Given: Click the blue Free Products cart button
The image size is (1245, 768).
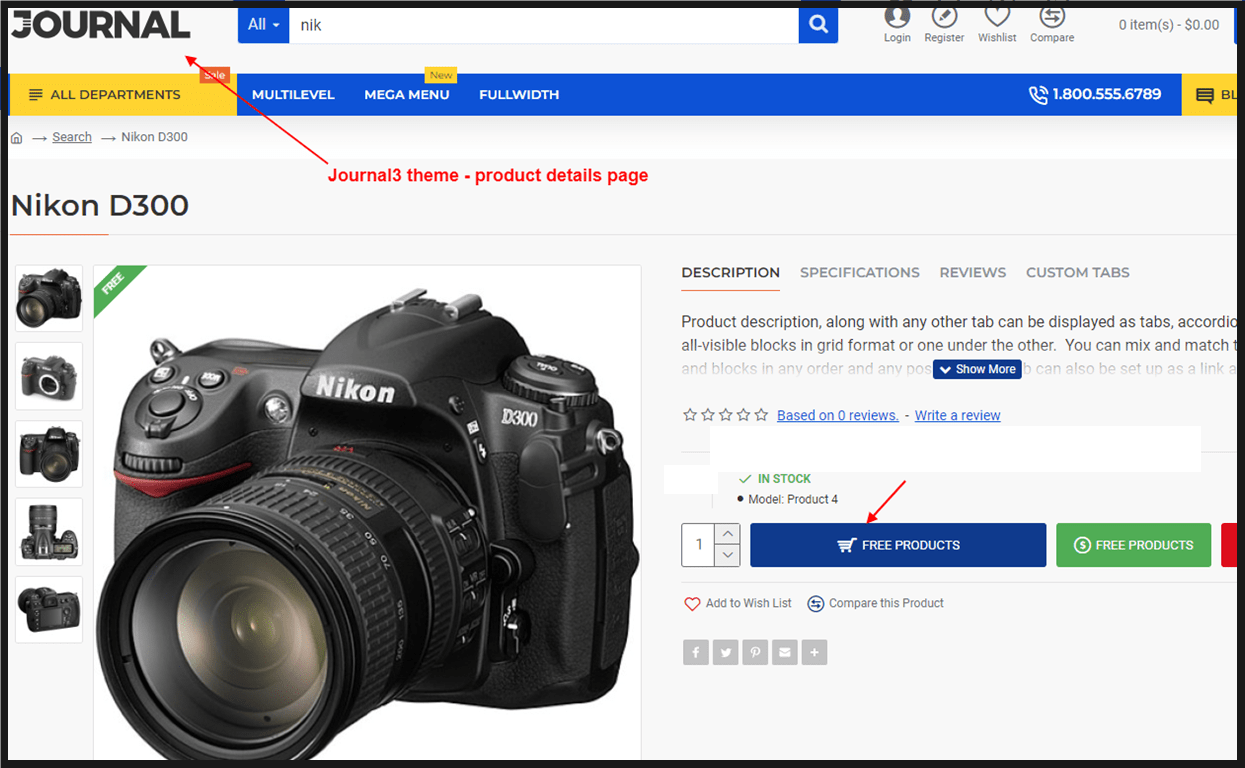Looking at the screenshot, I should tap(897, 545).
